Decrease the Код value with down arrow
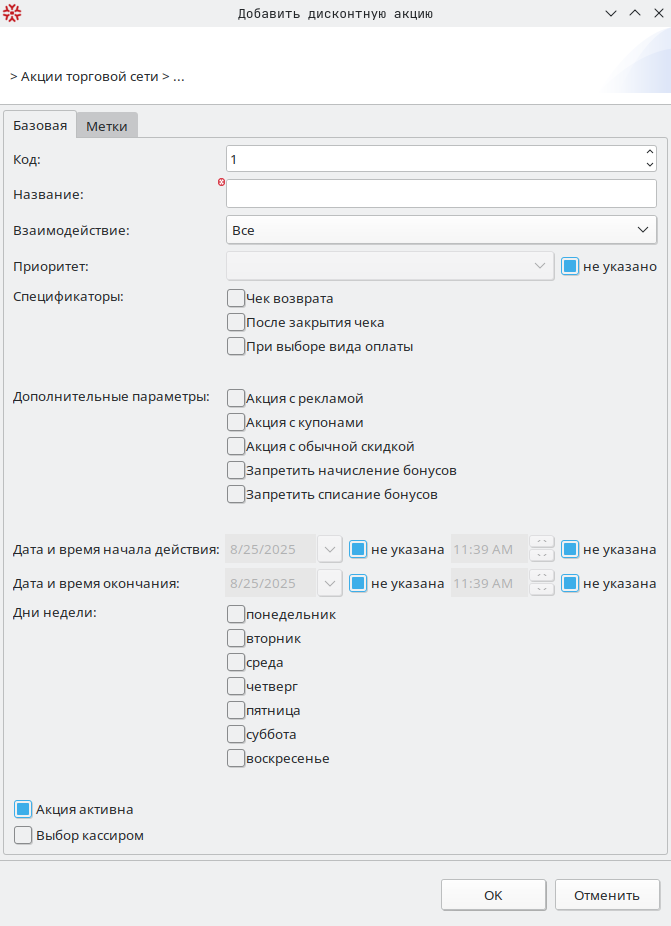The height and width of the screenshot is (926, 671). coord(650,164)
